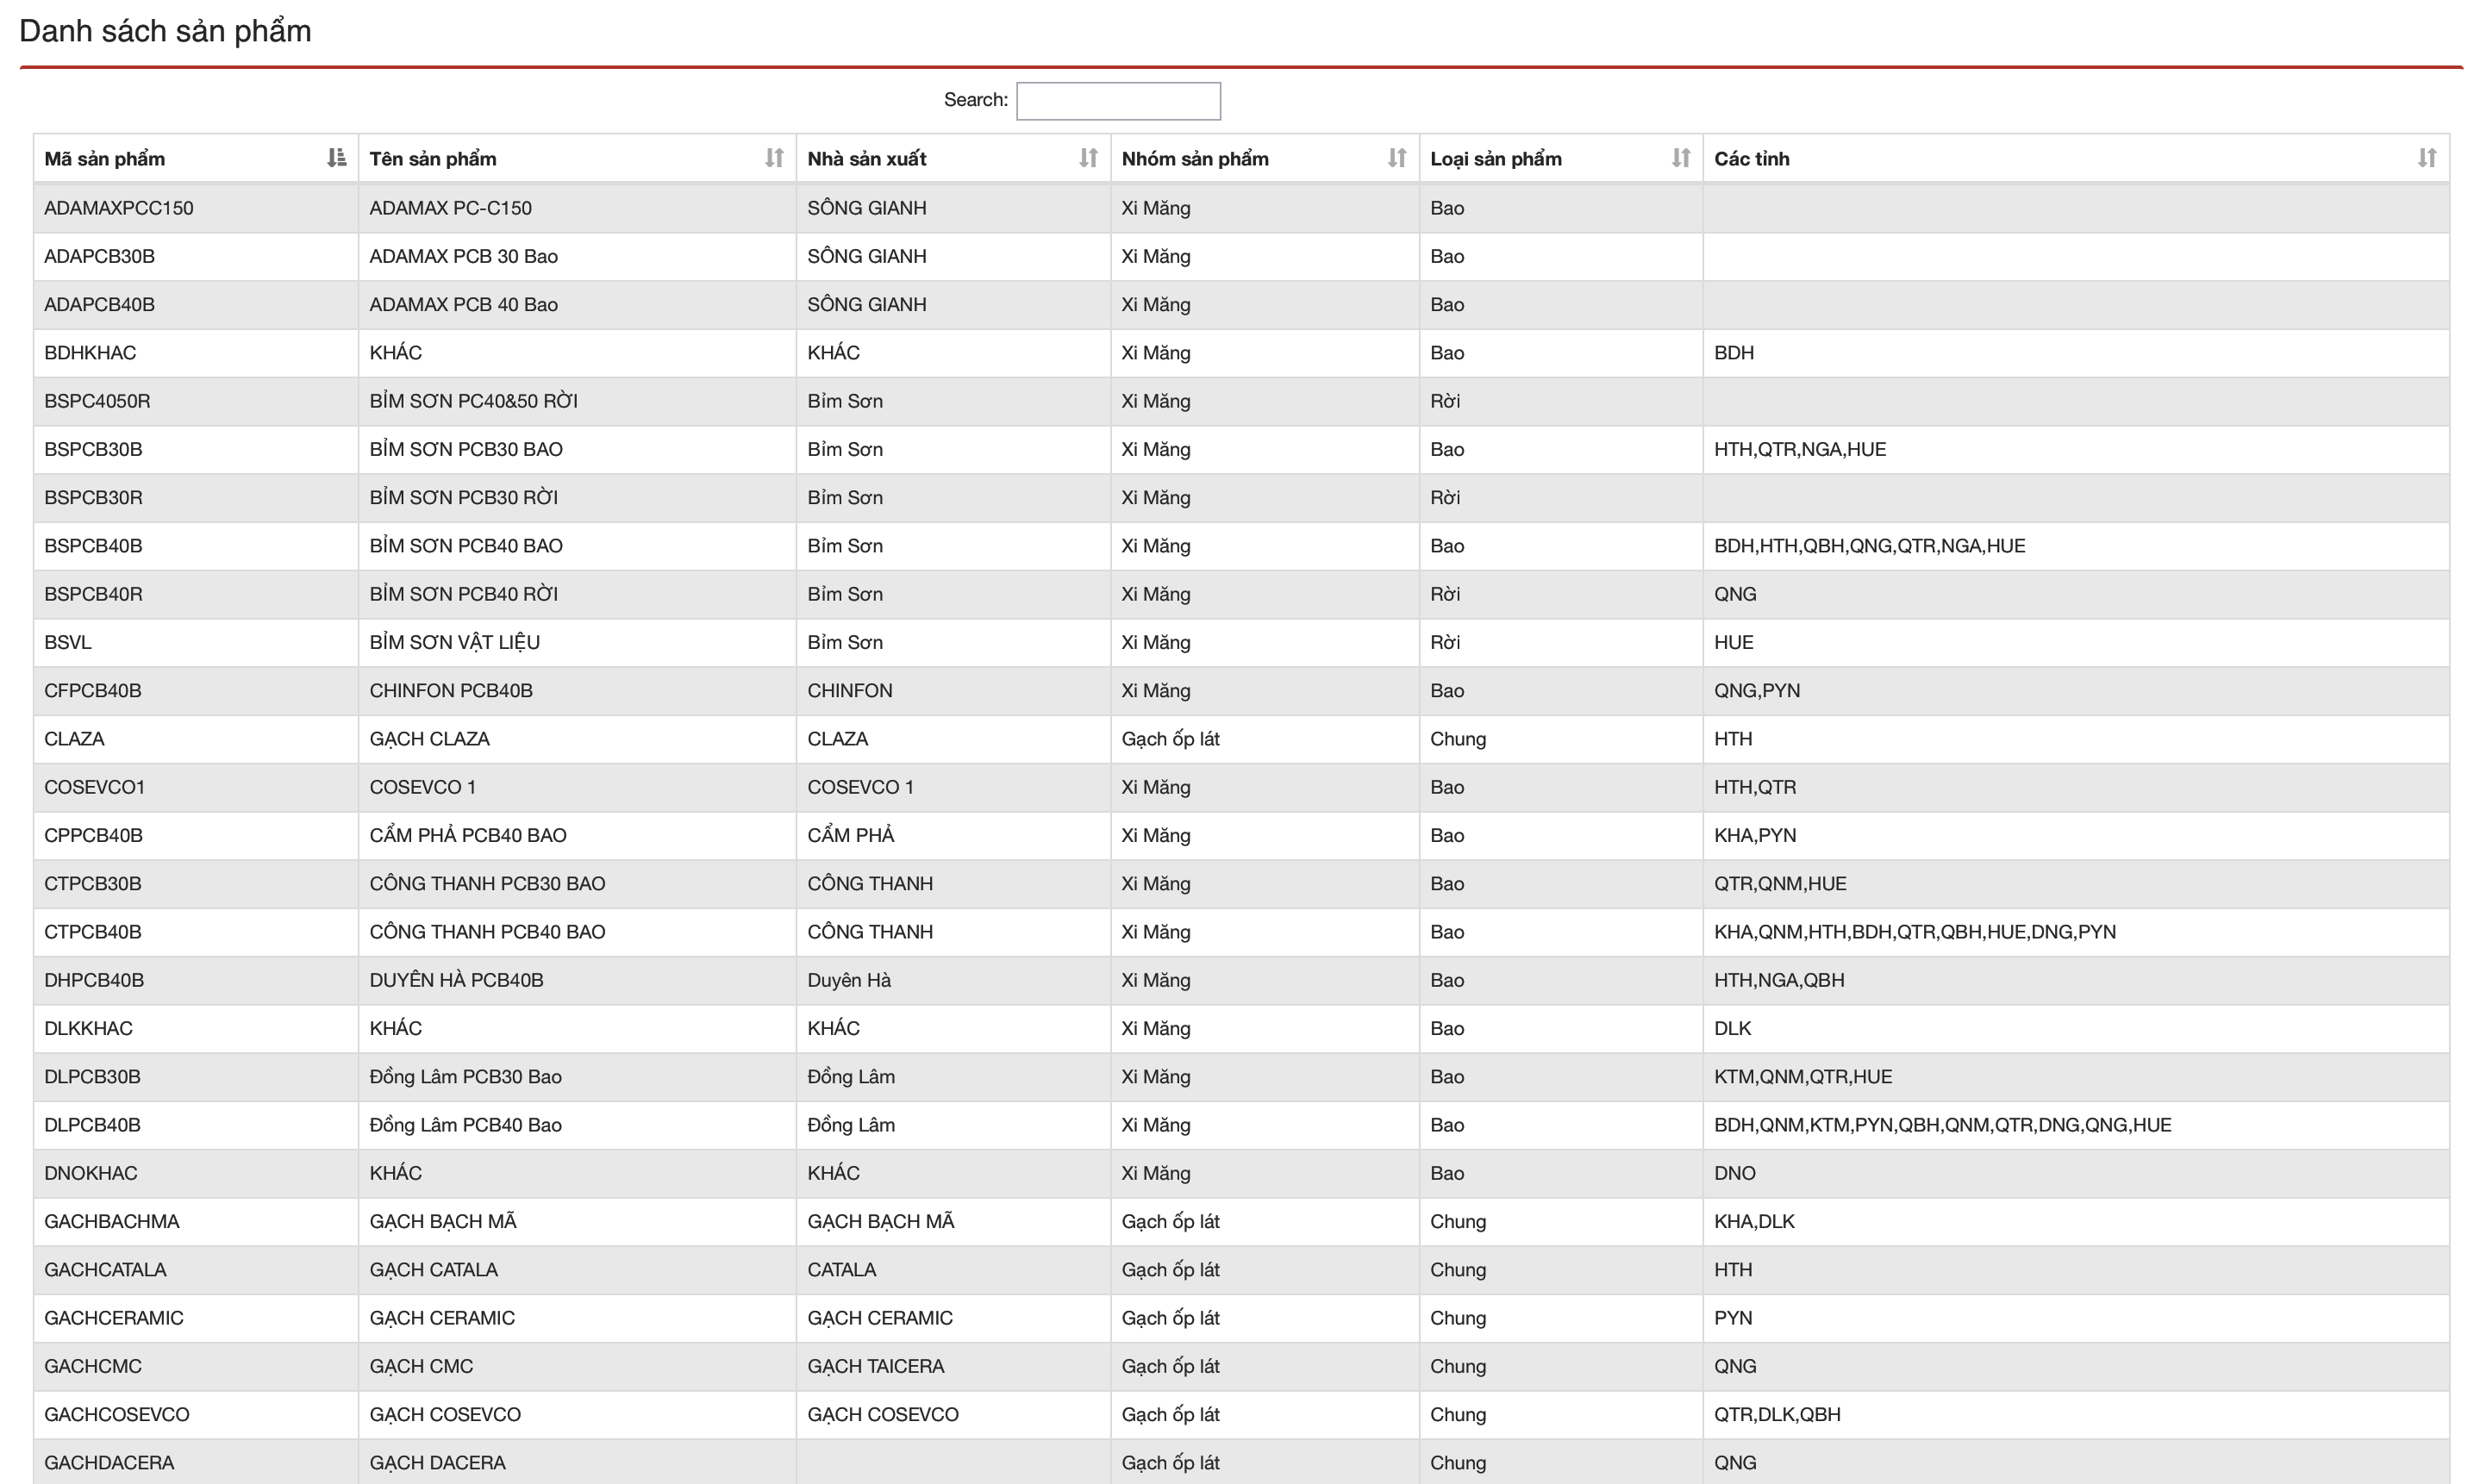
Task: Click 'SÔNG GIANH' manufacturer in ADAMAXPCC150 row
Action: pyautogui.click(x=867, y=208)
